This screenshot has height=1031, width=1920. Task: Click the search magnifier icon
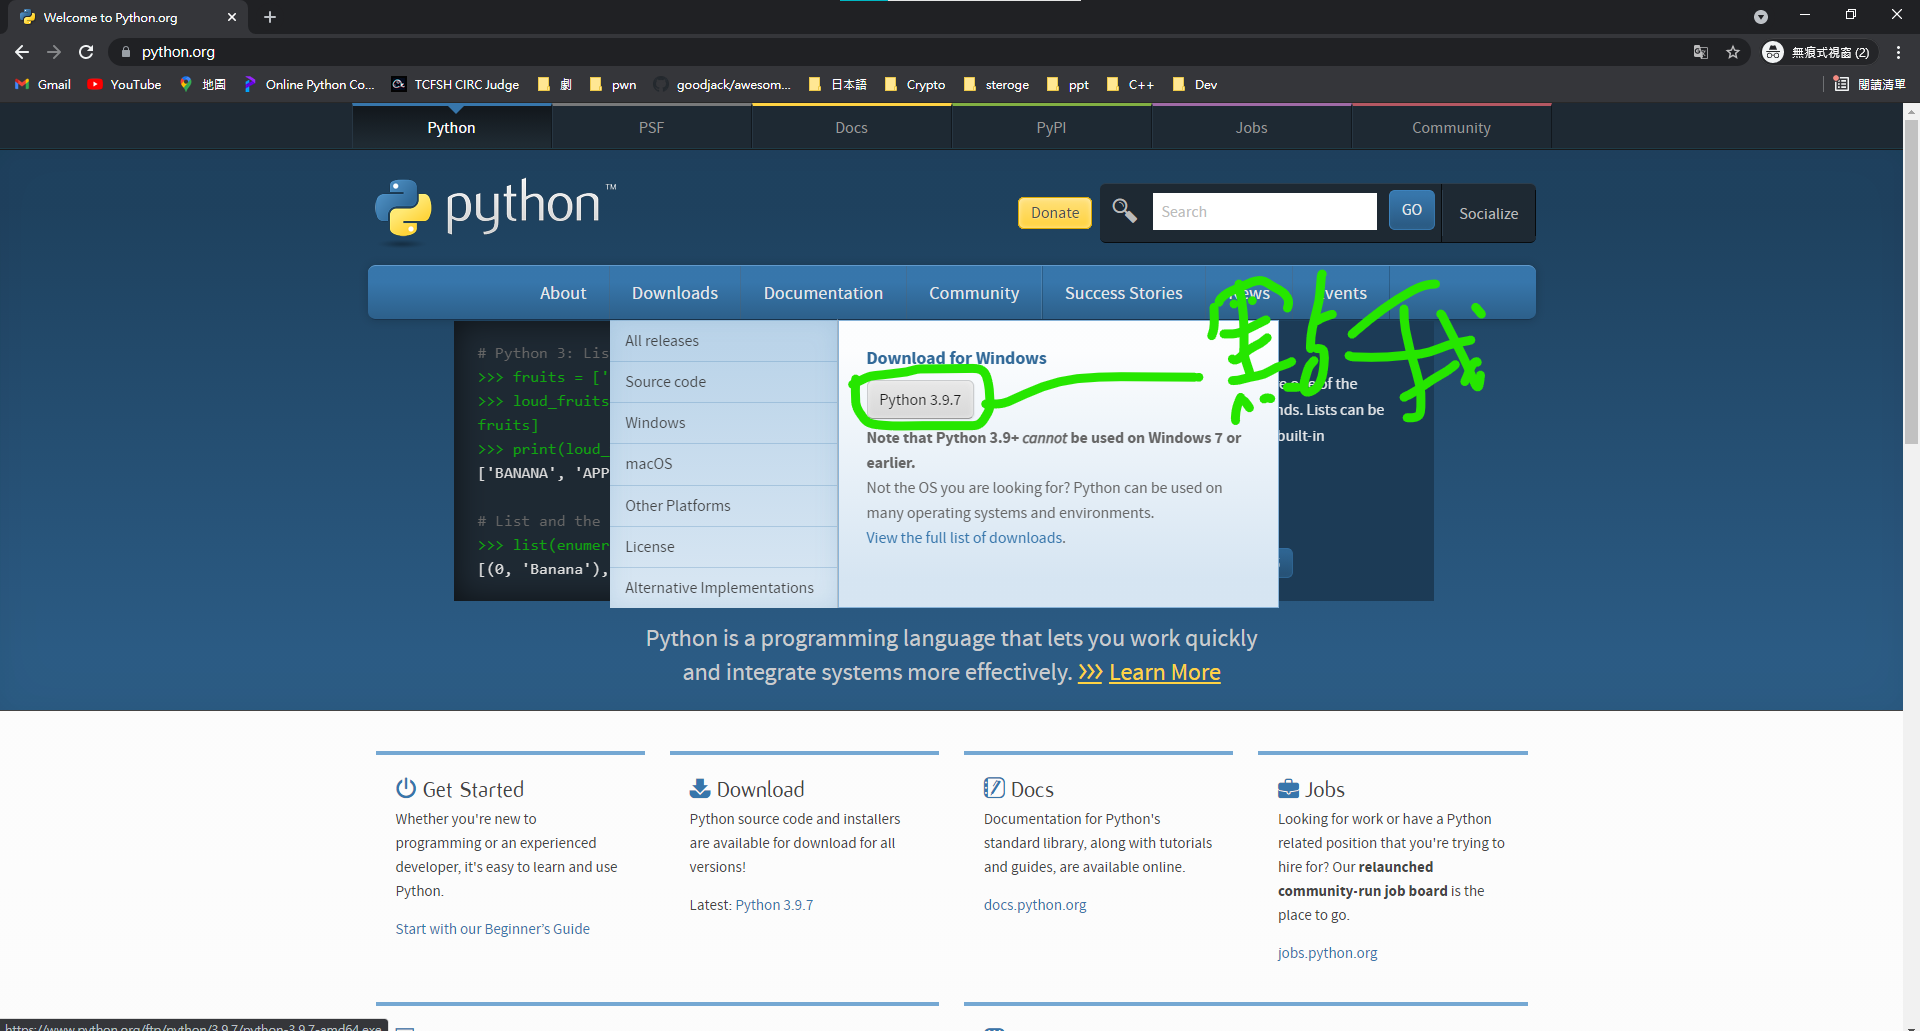1125,211
